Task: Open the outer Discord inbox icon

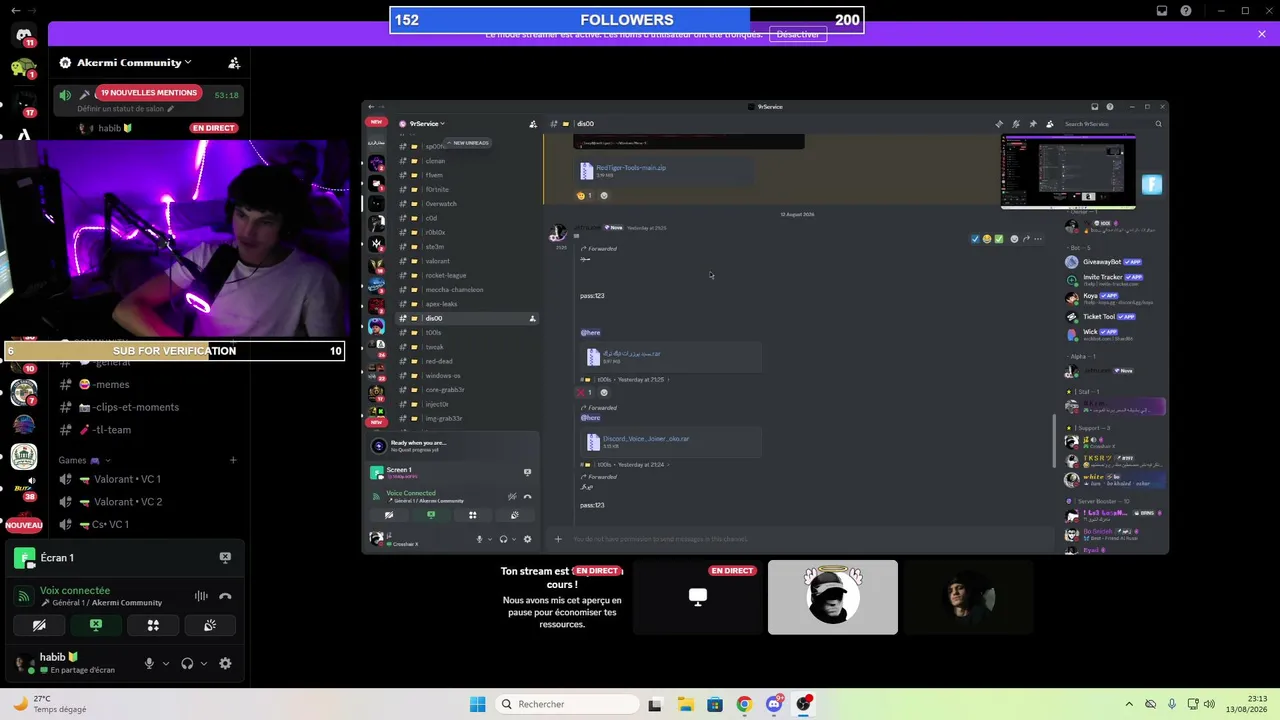Action: 1162,11
